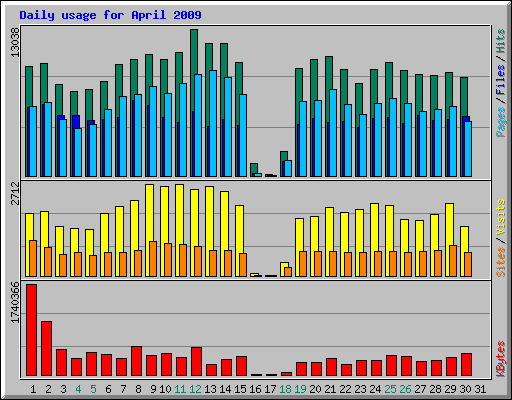Click the vertical "KBytes" legend label

(x=501, y=359)
